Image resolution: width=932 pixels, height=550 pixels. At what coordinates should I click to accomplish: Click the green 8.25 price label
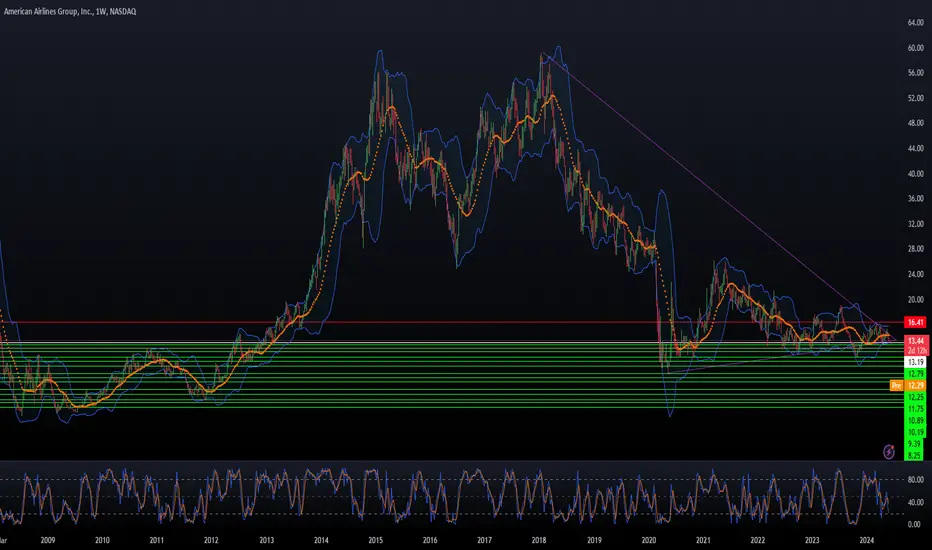[914, 455]
